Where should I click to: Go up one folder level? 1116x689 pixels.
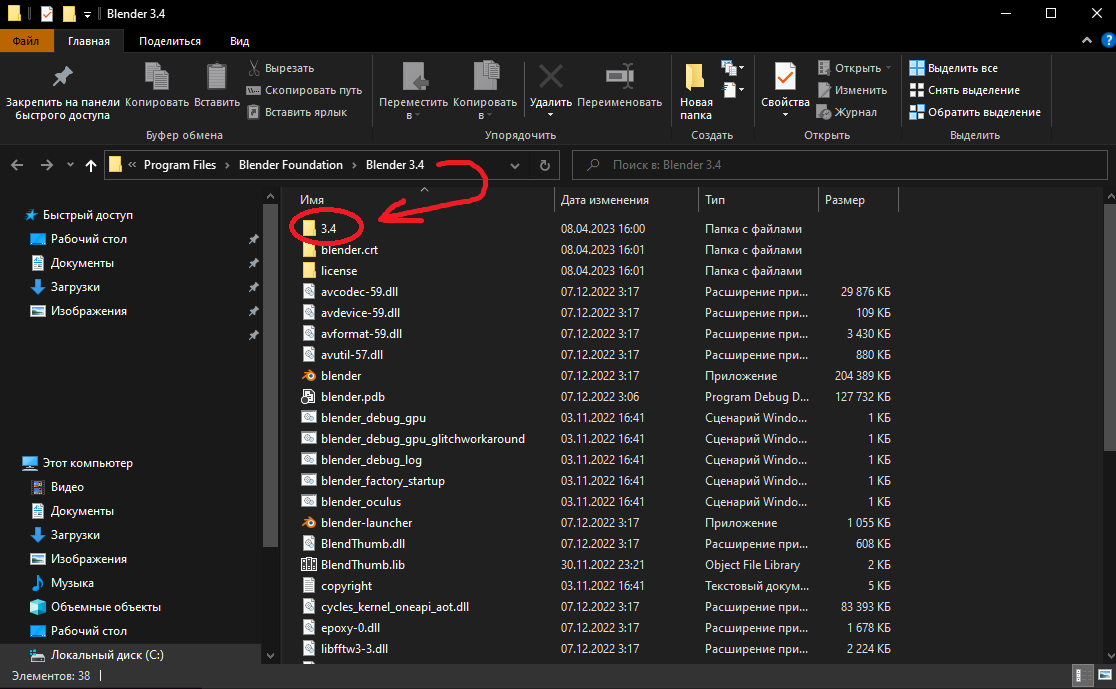90,165
